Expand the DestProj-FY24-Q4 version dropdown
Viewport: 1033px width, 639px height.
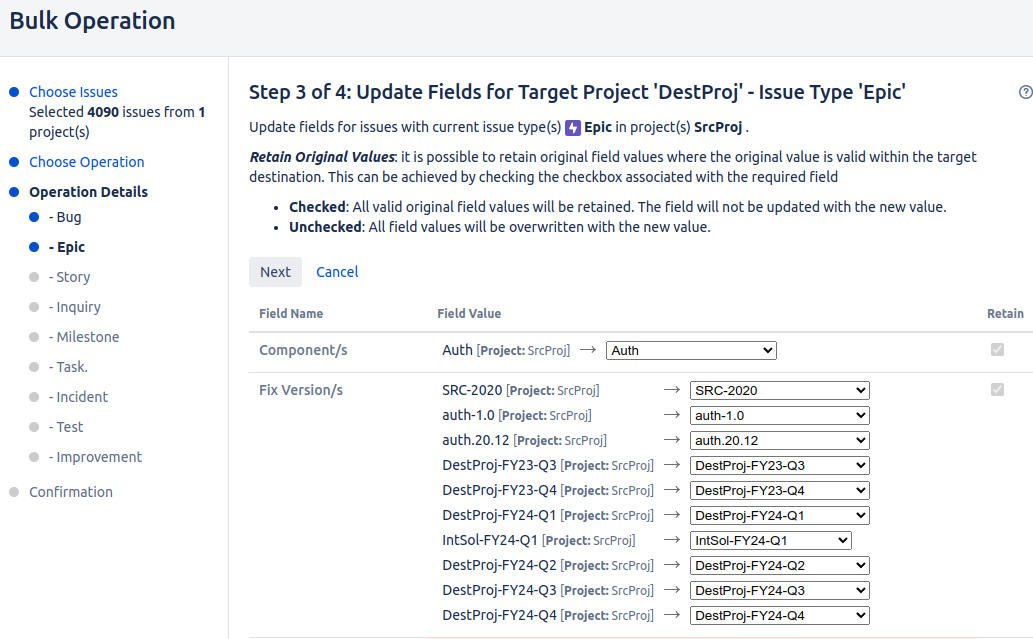(779, 615)
